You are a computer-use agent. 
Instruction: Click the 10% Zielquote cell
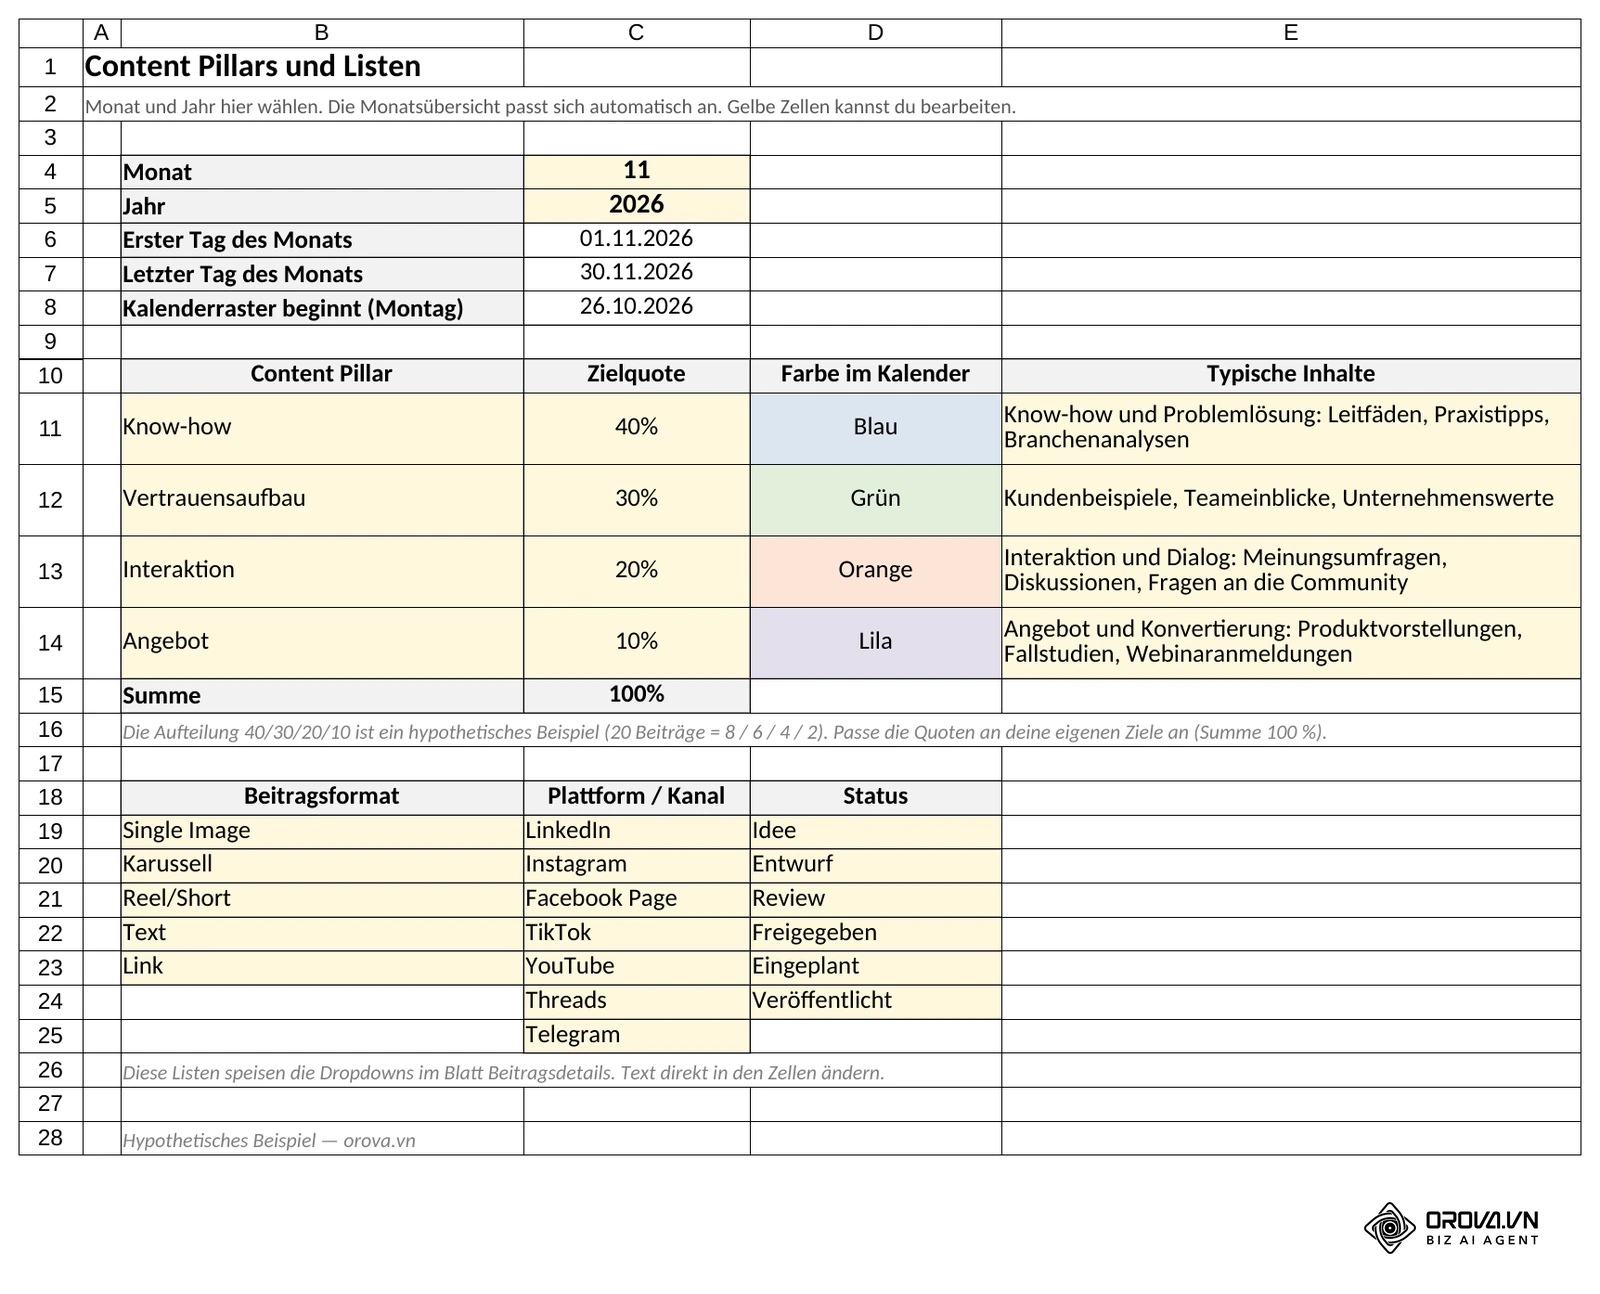click(636, 643)
